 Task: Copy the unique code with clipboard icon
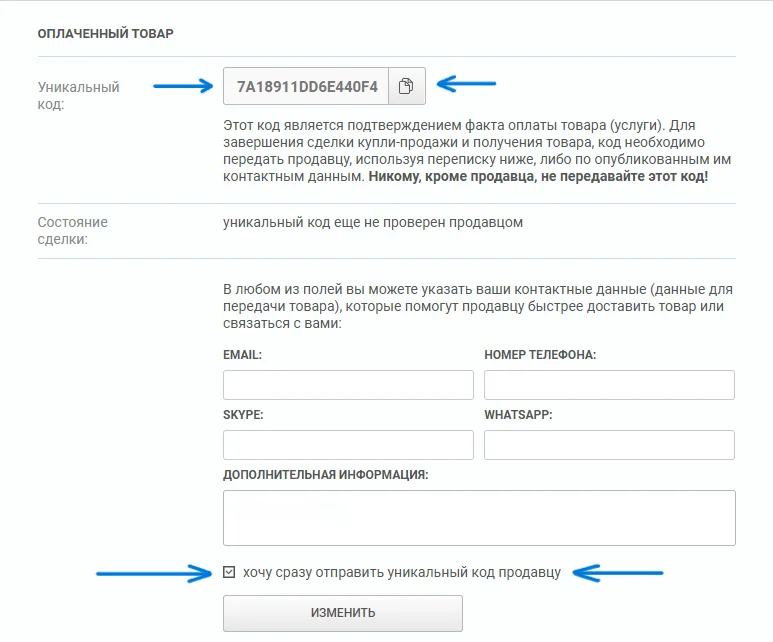(x=407, y=86)
